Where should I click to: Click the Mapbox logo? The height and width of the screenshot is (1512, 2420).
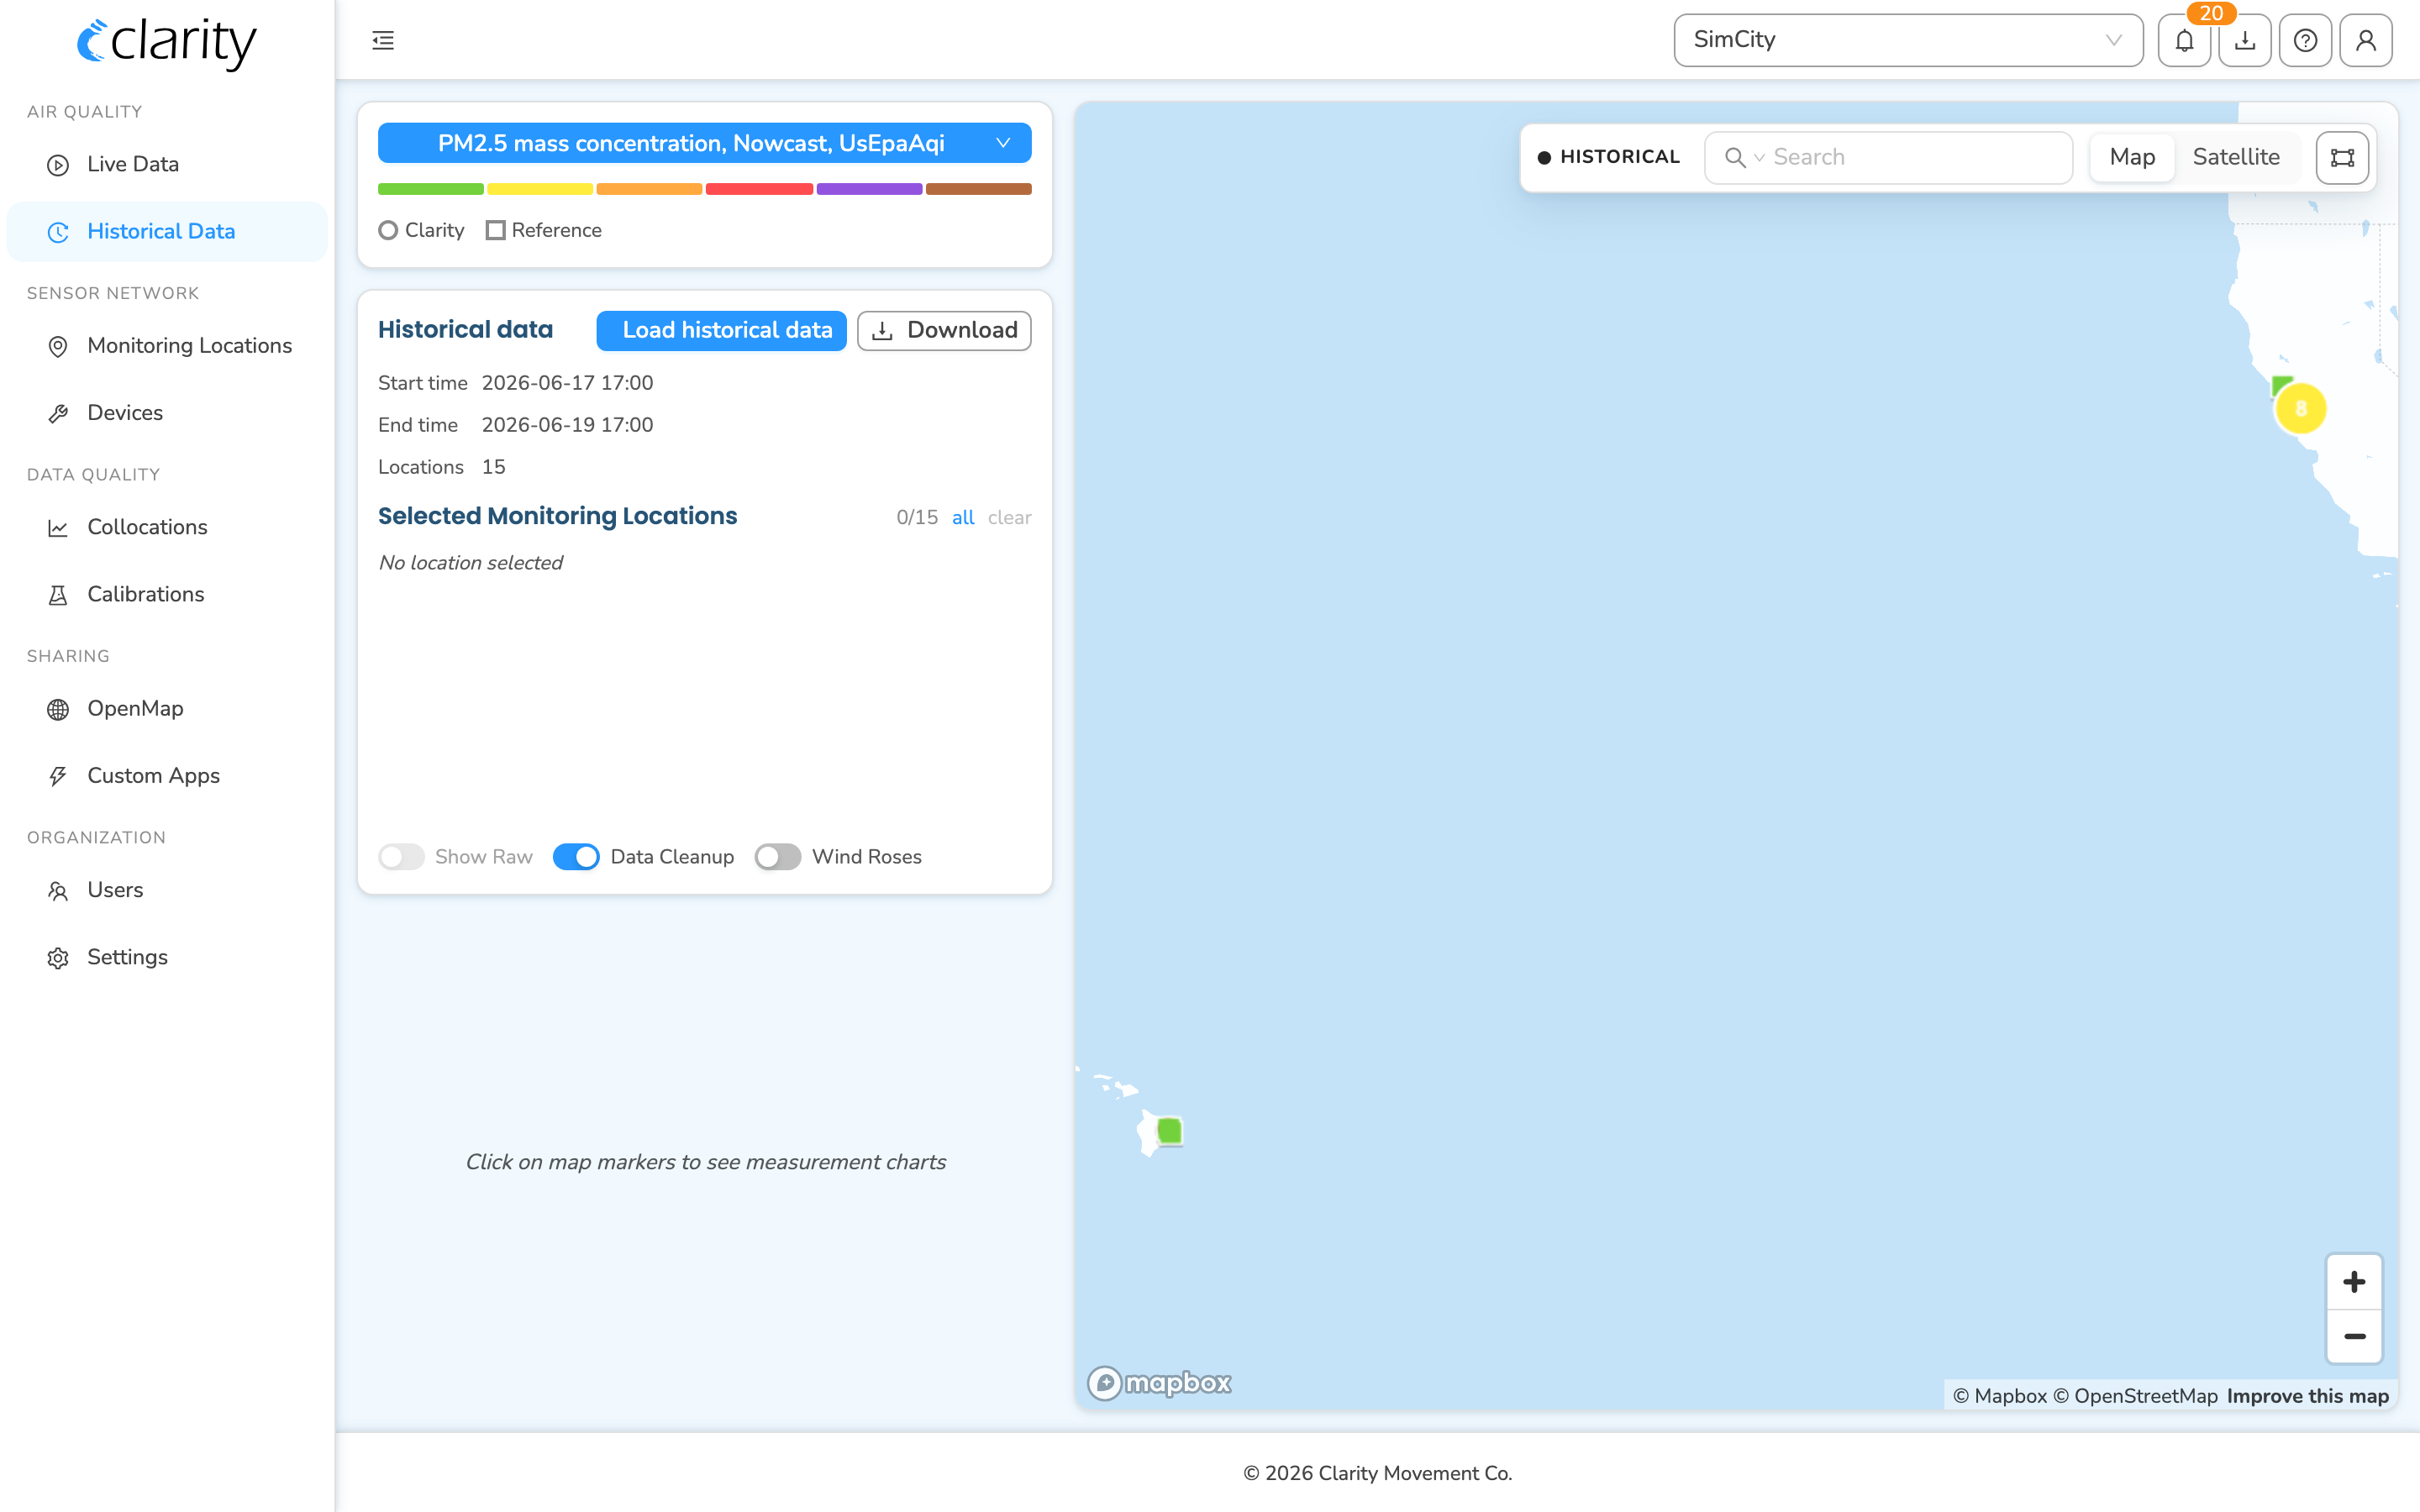point(1159,1383)
